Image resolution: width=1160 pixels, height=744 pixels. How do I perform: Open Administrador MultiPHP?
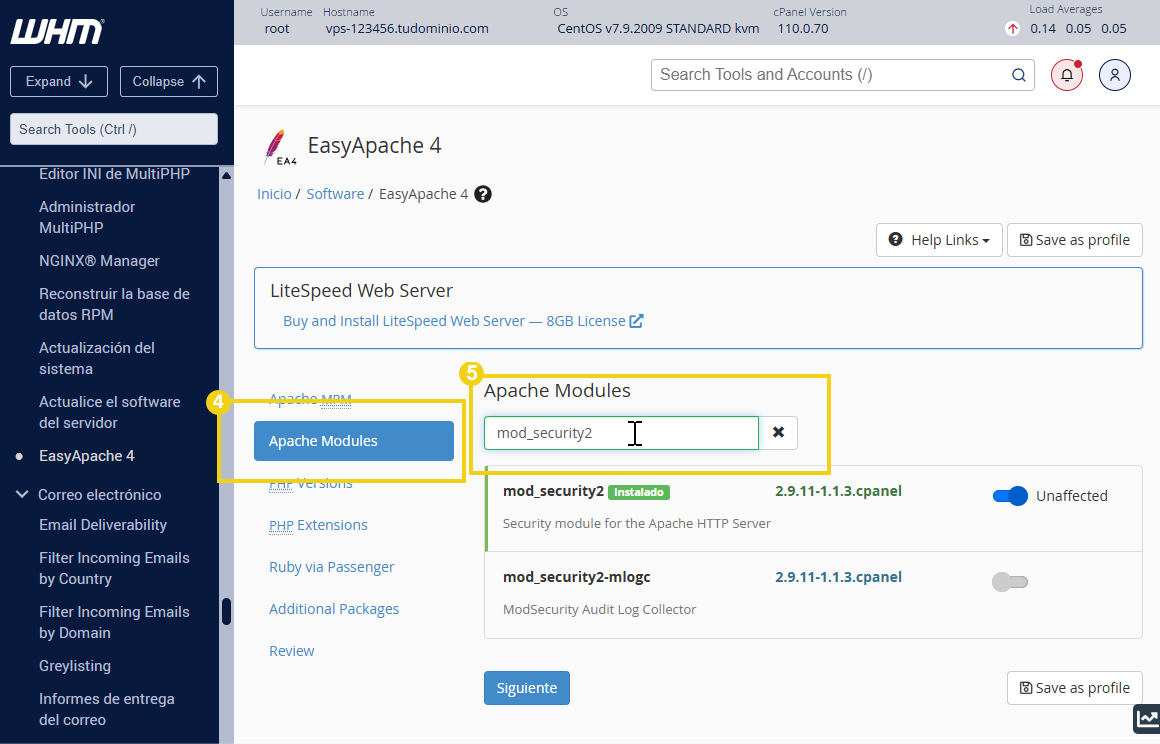[87, 217]
